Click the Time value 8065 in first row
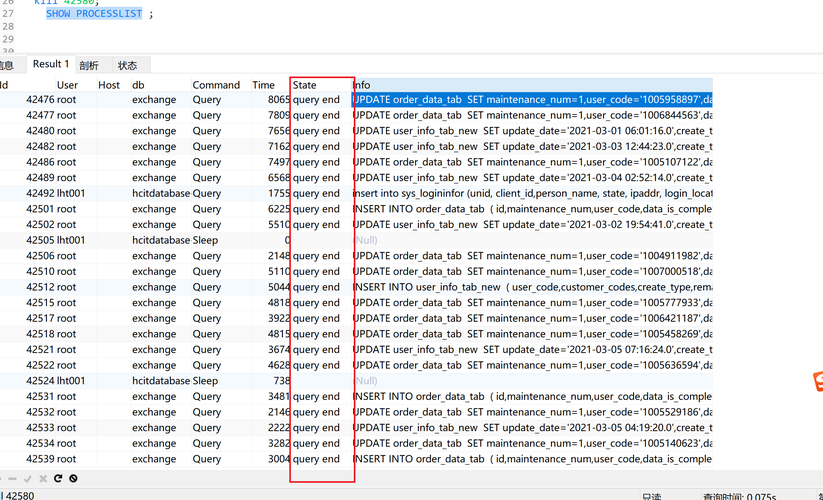The width and height of the screenshot is (823, 500). click(x=279, y=100)
